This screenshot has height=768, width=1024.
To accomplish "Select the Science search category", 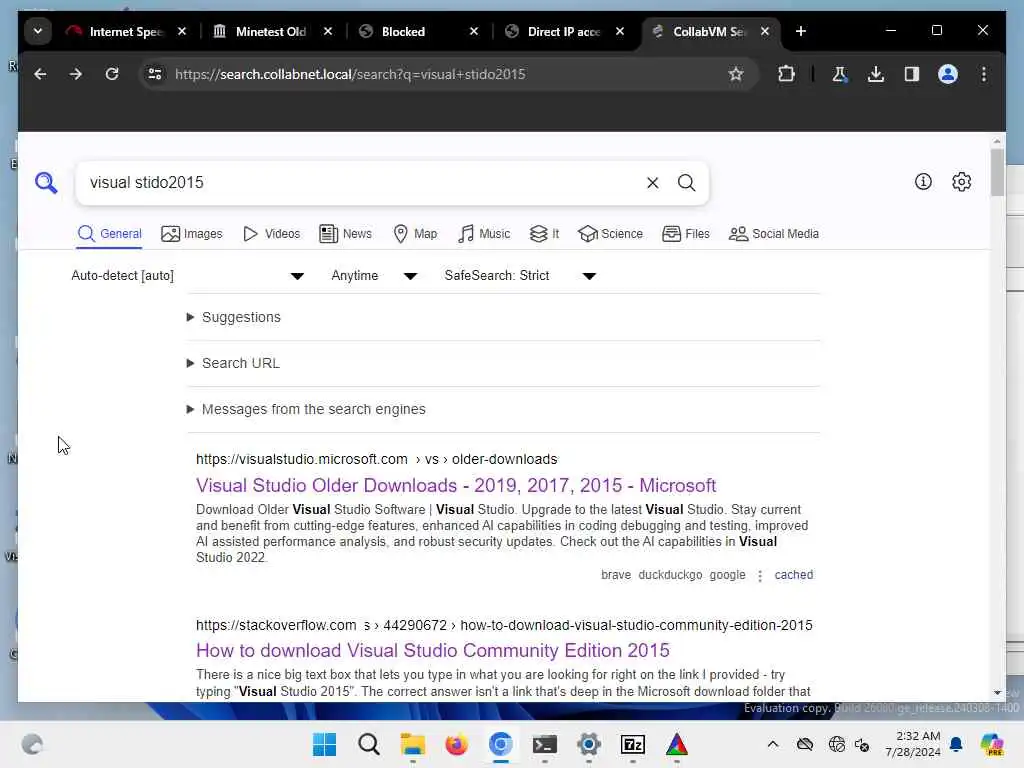I will pos(610,234).
